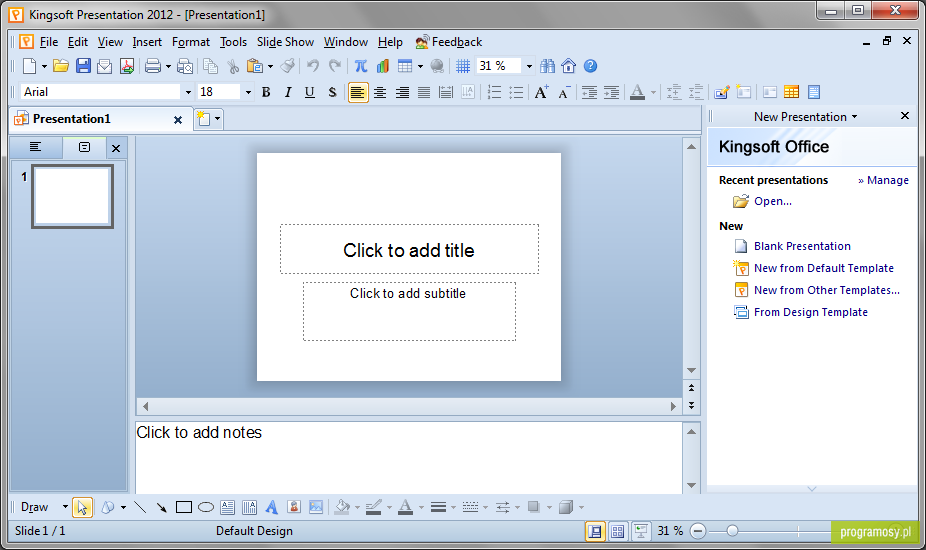Toggle Underline formatting

point(309,92)
